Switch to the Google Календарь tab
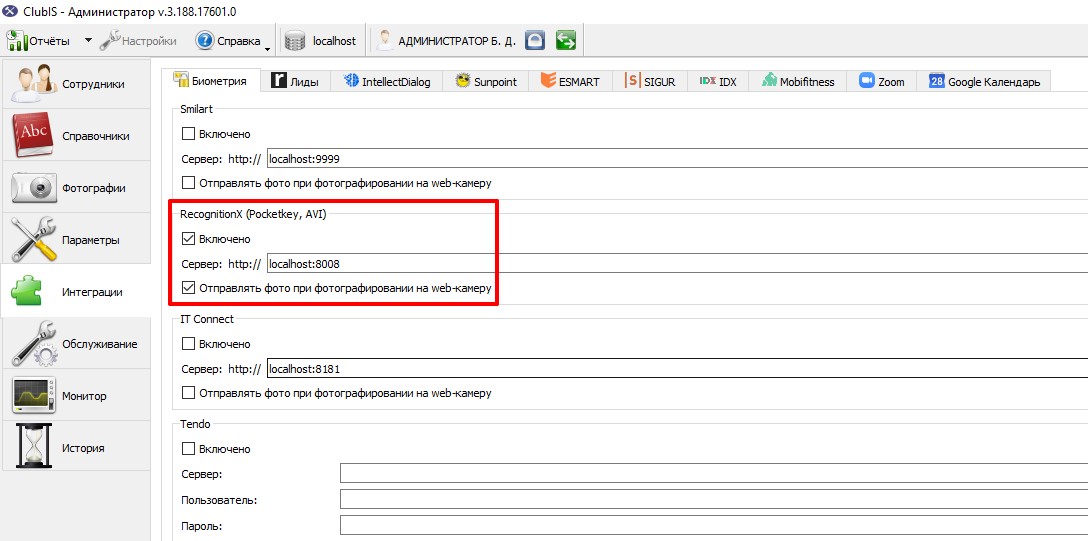 point(984,81)
